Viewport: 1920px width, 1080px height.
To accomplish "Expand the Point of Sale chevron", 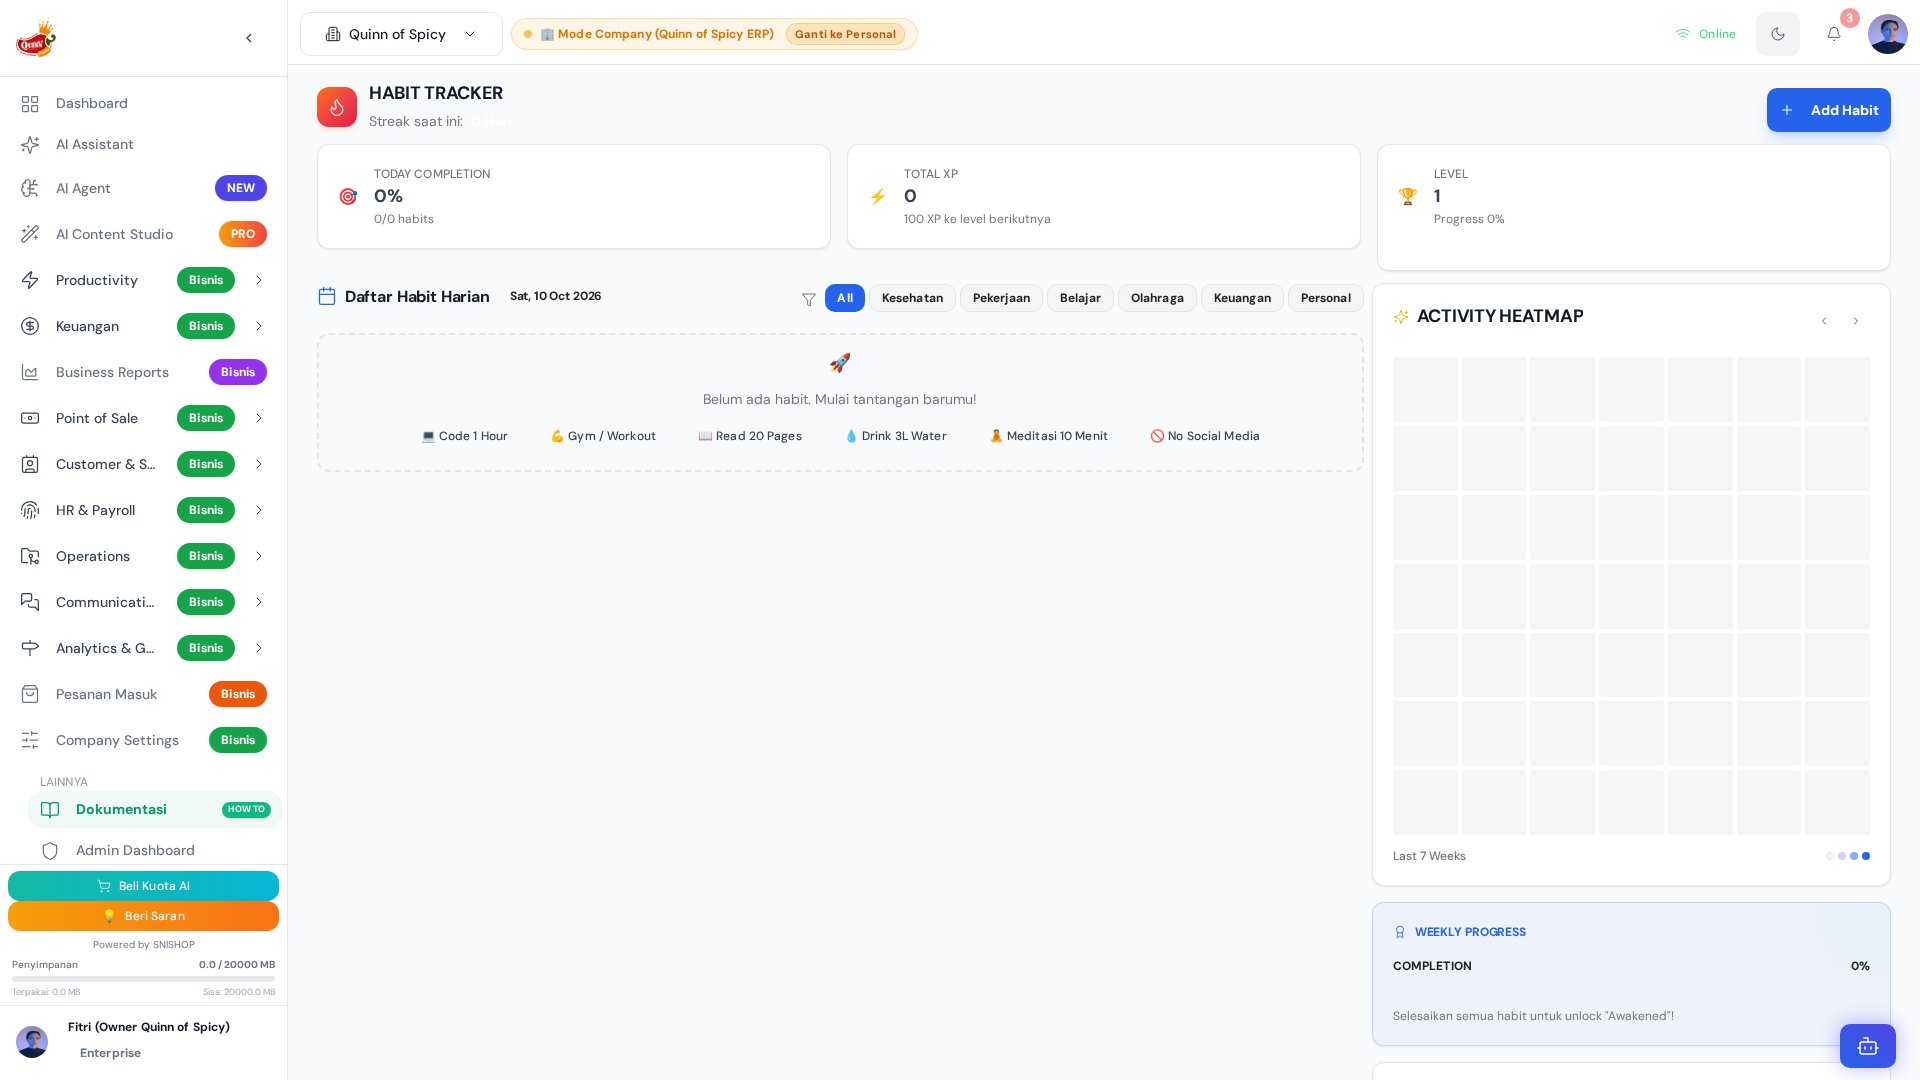I will tap(259, 418).
